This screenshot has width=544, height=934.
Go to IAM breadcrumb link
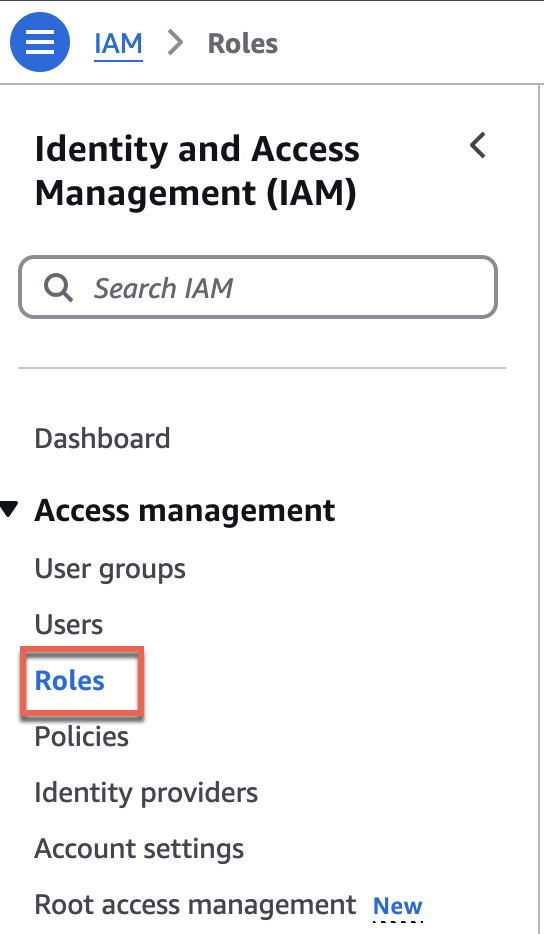click(x=119, y=43)
